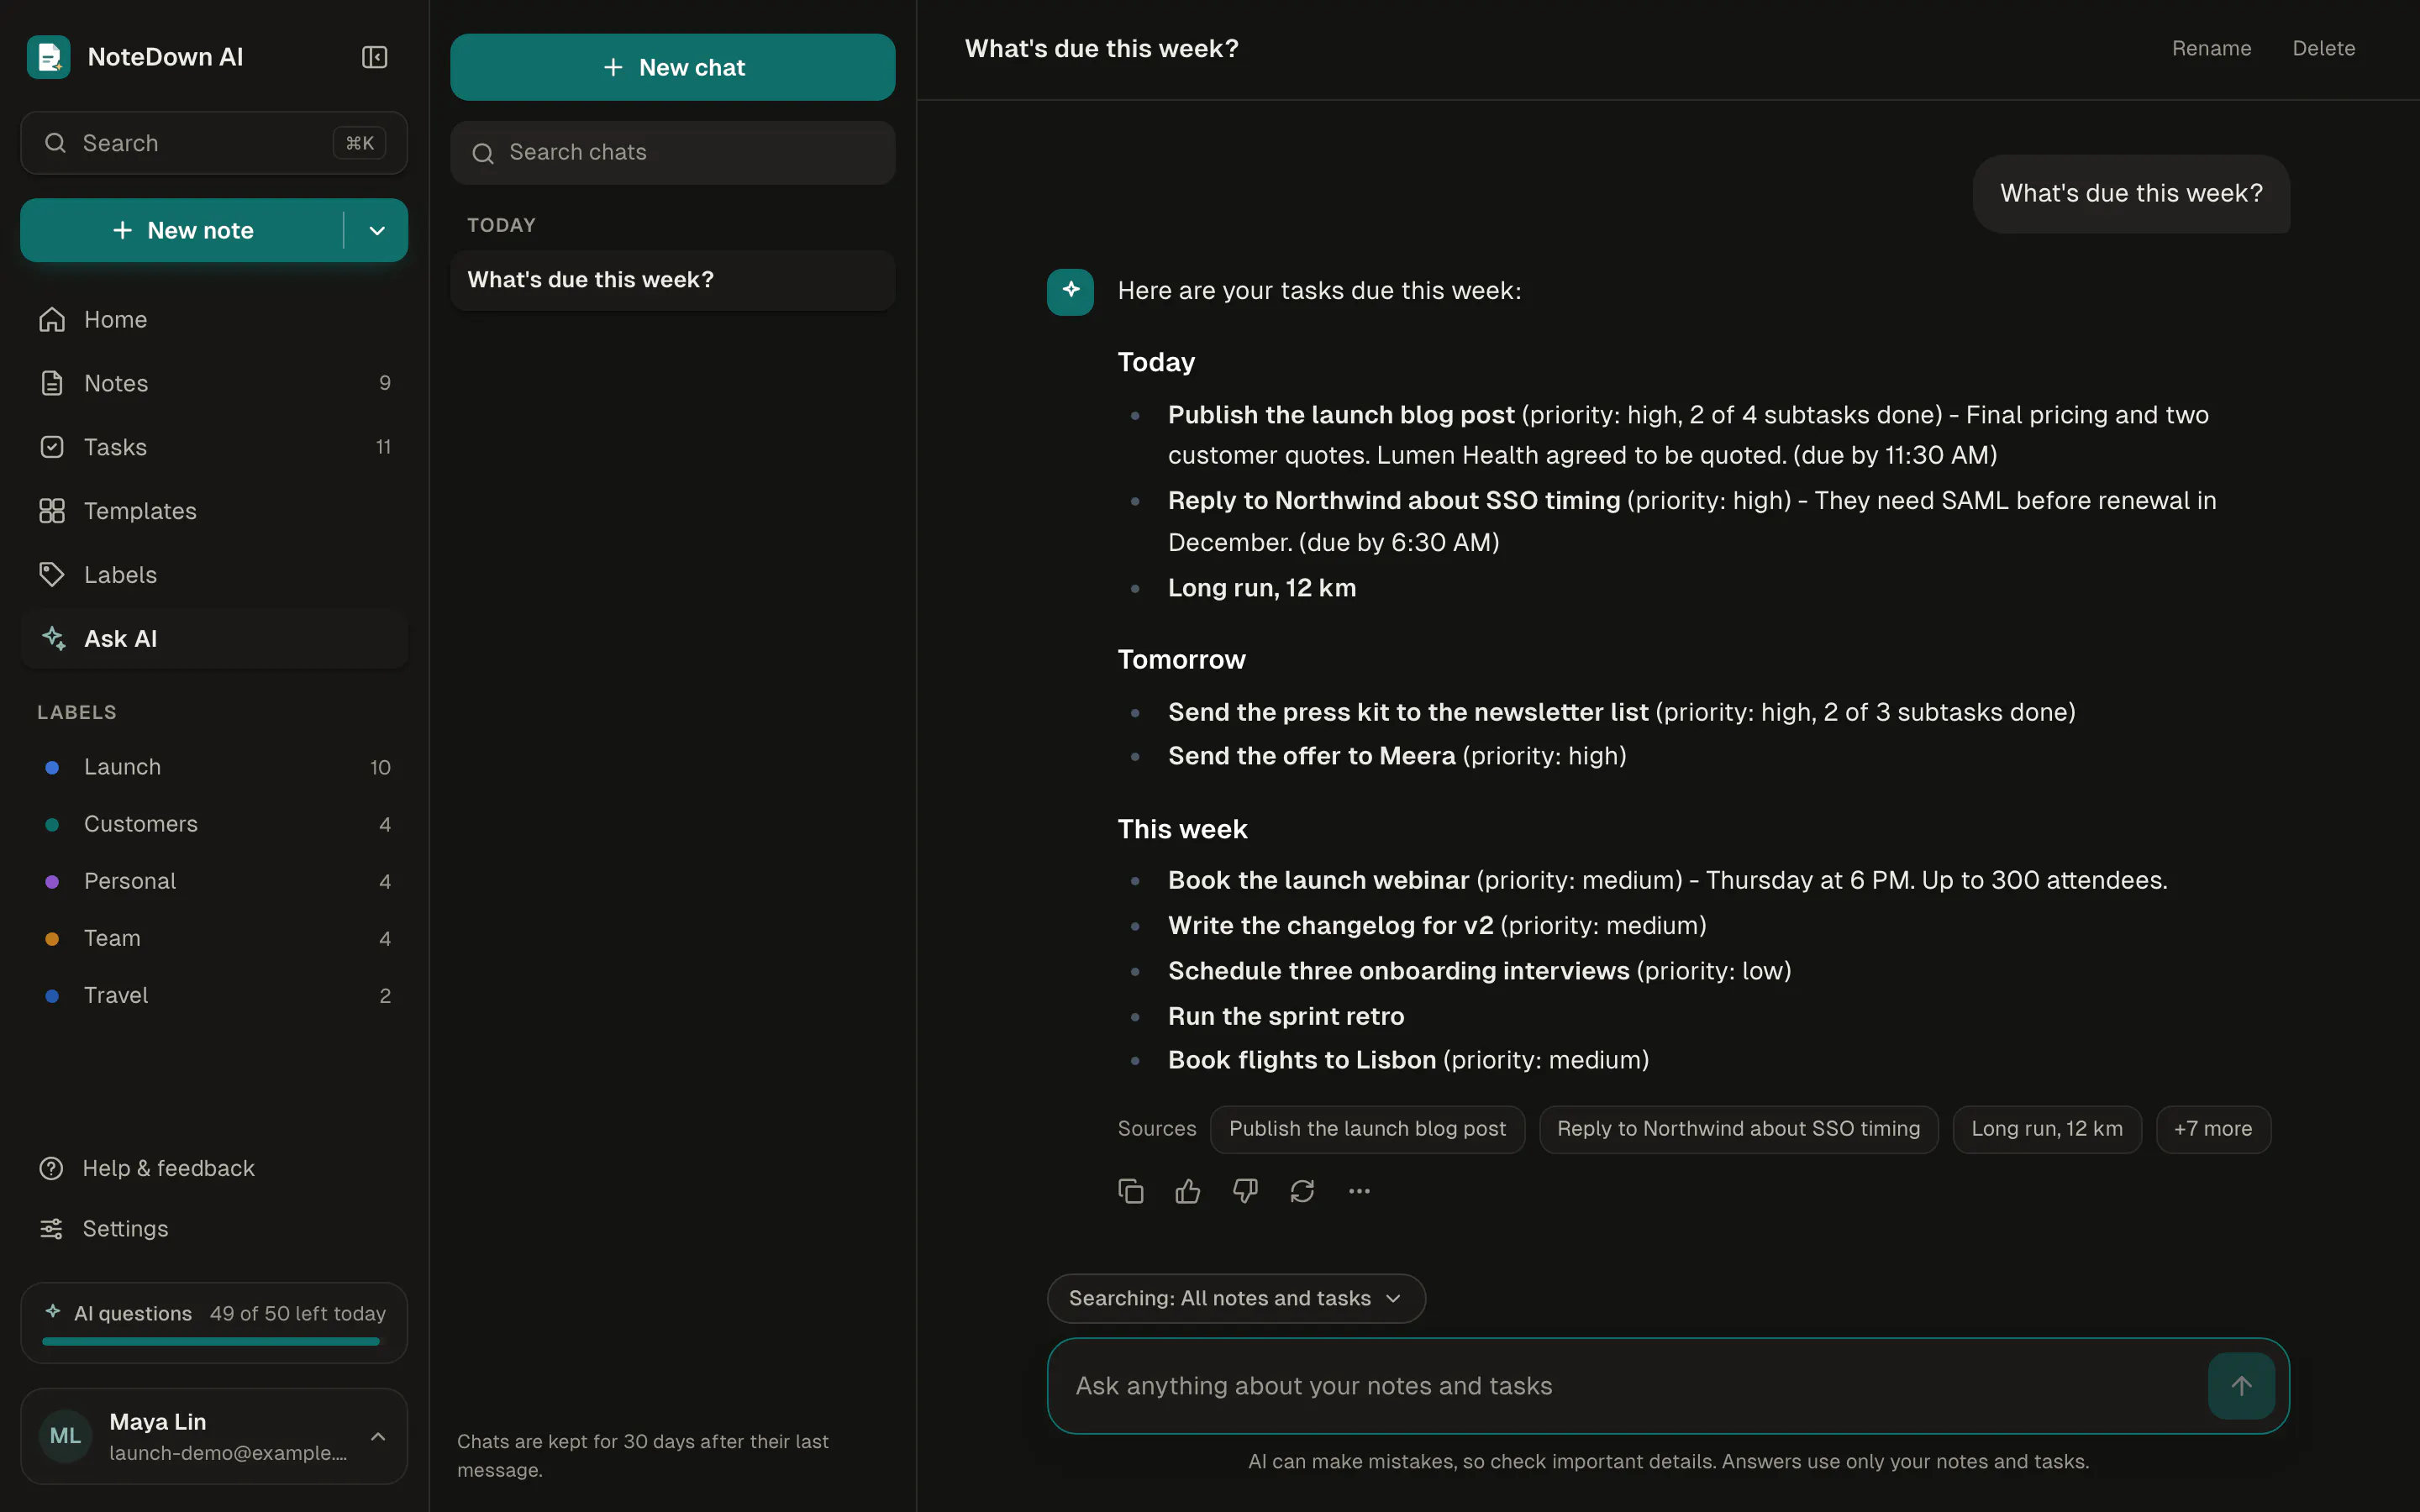Filter by the Customers label

pyautogui.click(x=214, y=824)
